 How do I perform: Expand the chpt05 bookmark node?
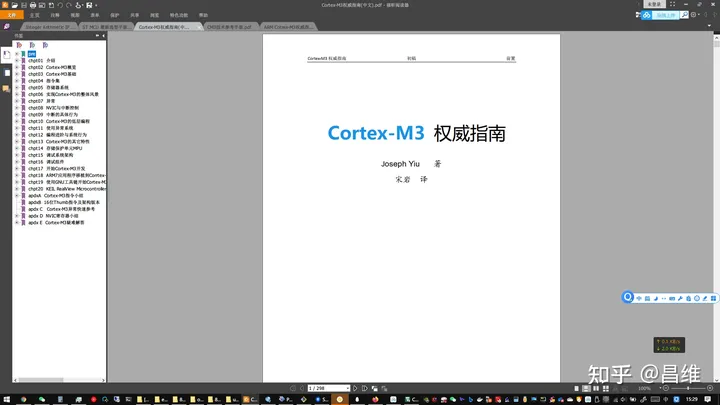pos(17,87)
